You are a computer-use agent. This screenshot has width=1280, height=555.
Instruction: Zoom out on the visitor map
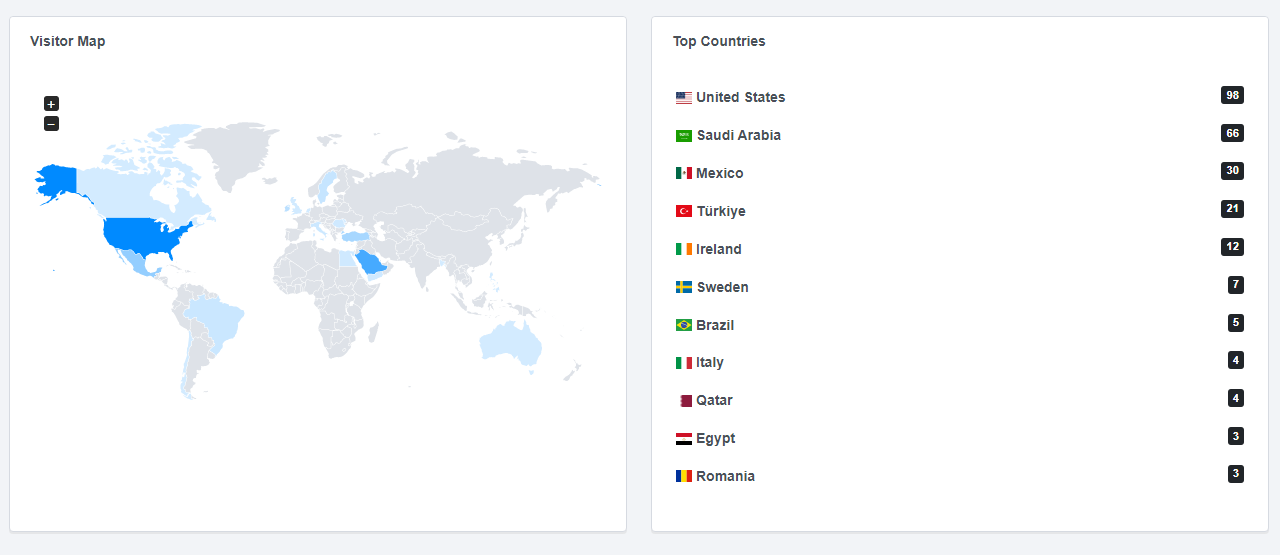[51, 124]
